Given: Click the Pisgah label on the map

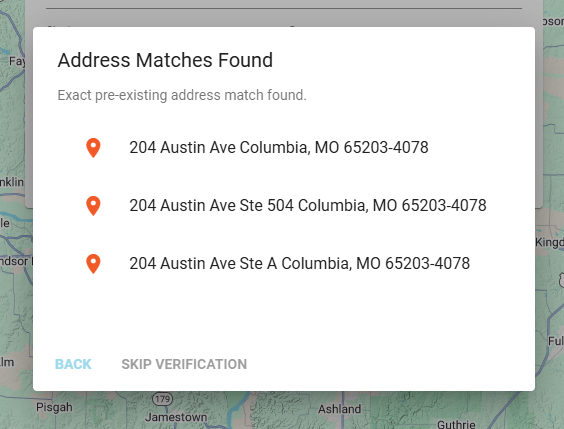Looking at the screenshot, I should [x=54, y=407].
